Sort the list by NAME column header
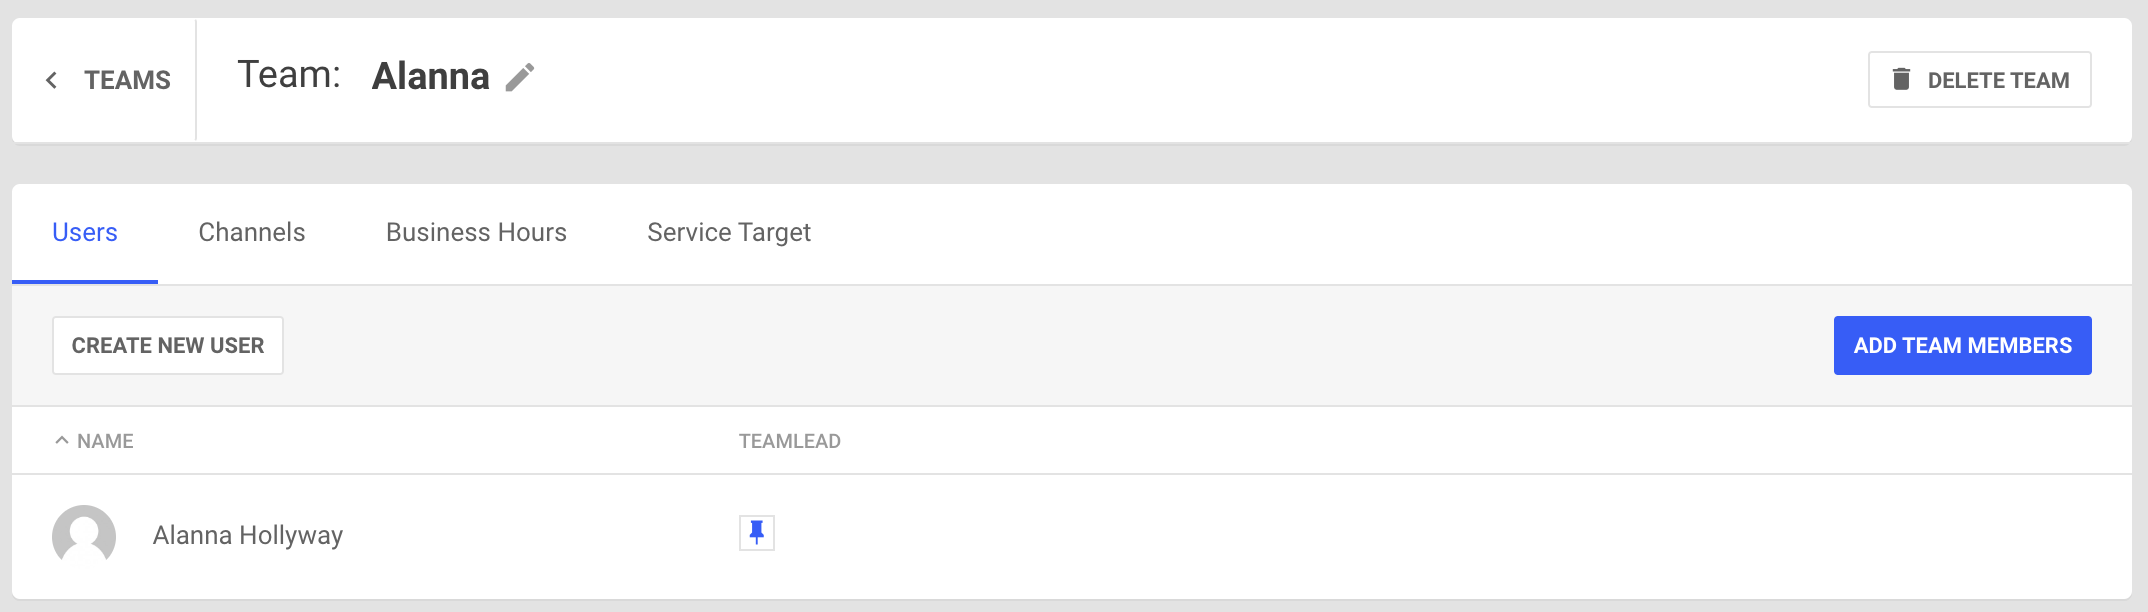The height and width of the screenshot is (612, 2148). (x=105, y=441)
